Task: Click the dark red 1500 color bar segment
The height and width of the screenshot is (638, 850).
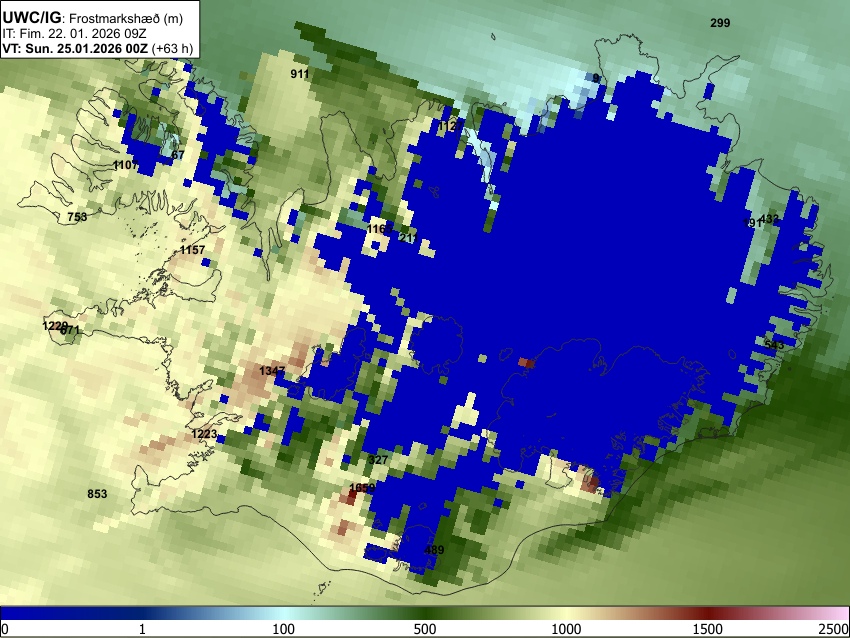Action: [708, 614]
